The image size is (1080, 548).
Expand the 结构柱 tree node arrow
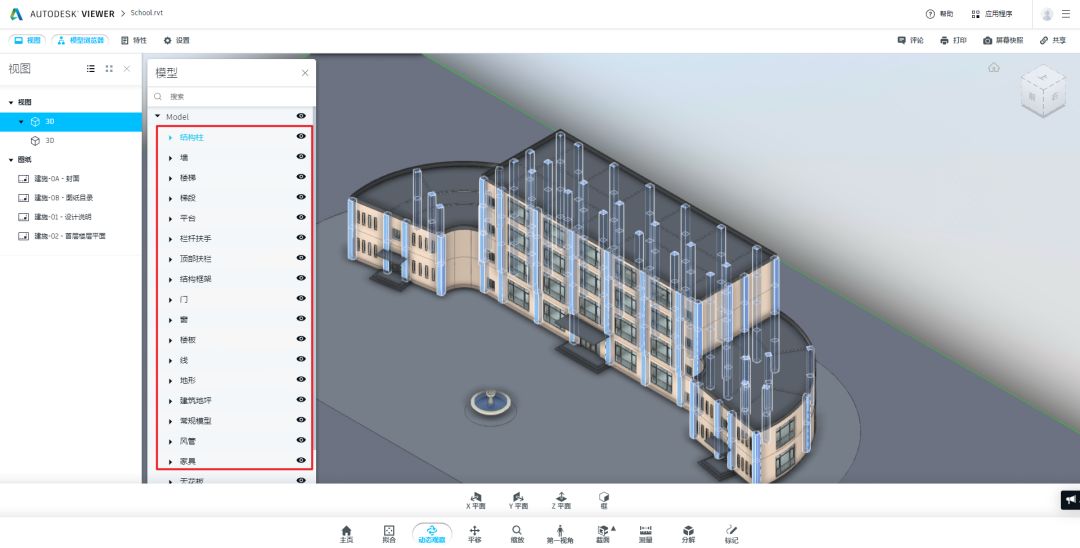(x=171, y=138)
